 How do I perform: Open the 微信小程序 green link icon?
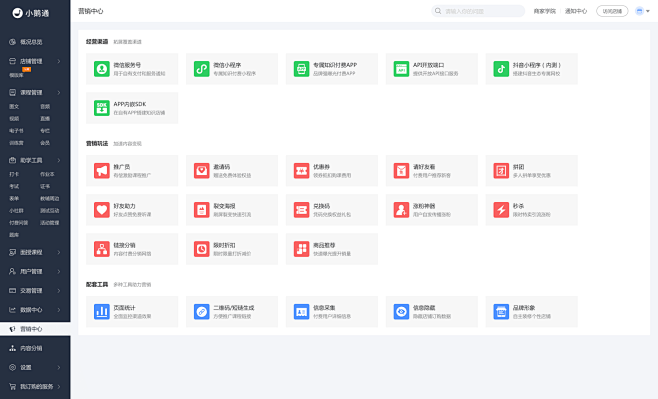[x=201, y=69]
